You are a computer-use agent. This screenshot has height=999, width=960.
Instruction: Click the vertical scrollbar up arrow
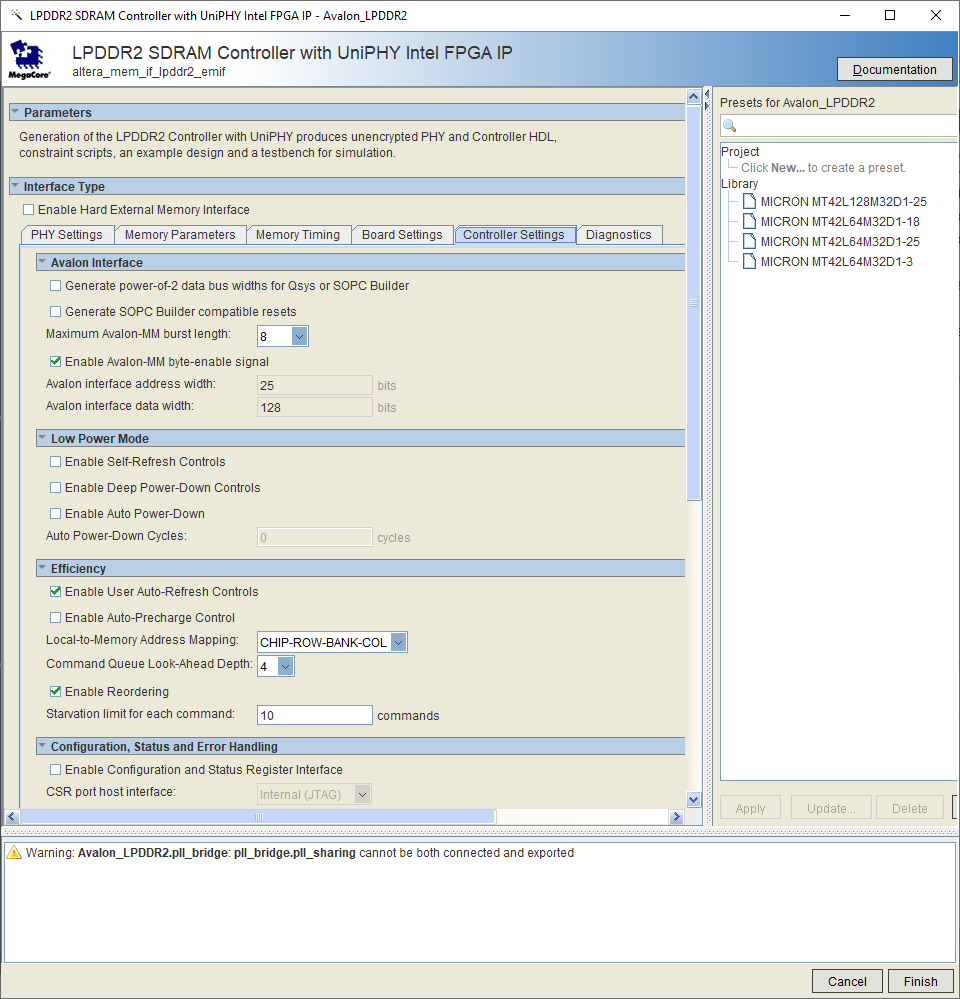tap(694, 97)
